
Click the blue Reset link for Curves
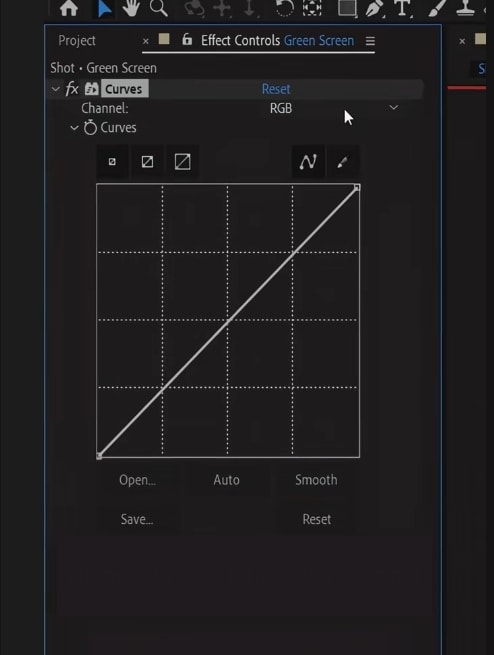click(x=276, y=89)
